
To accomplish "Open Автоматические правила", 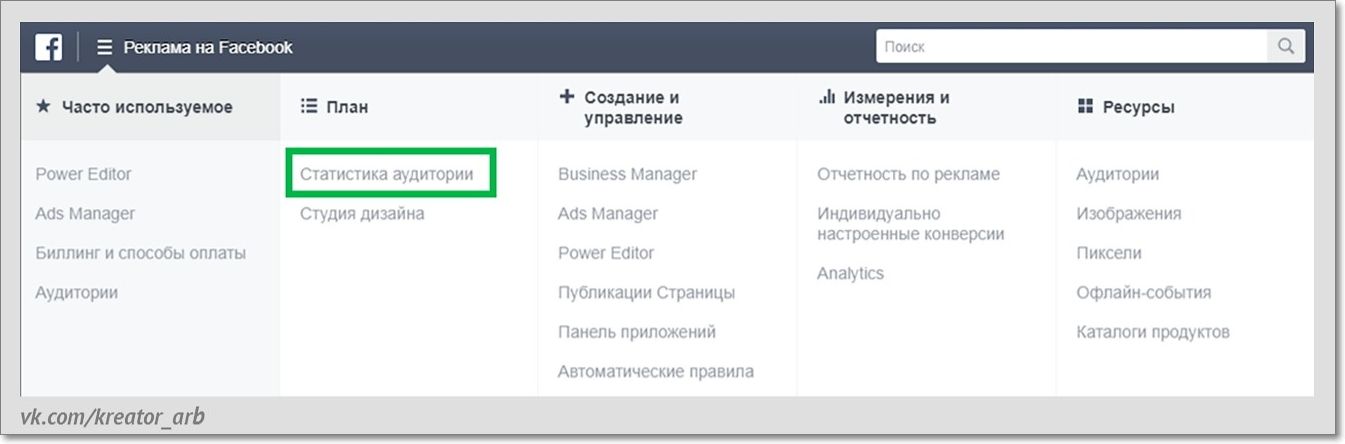I will click(x=656, y=372).
